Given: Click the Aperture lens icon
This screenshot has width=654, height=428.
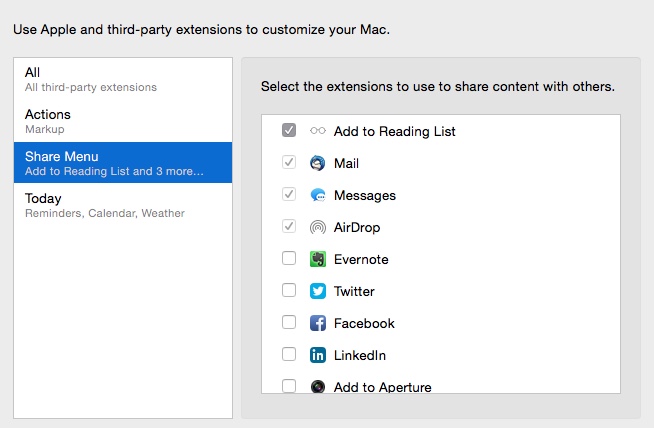Looking at the screenshot, I should tap(317, 386).
